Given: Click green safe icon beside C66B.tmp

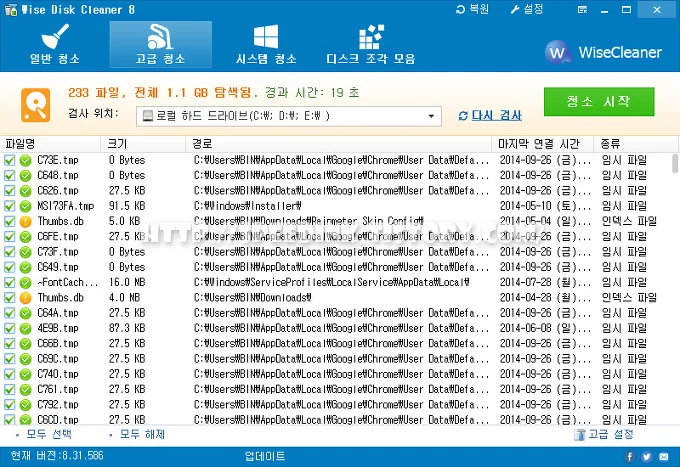Looking at the screenshot, I should point(26,344).
